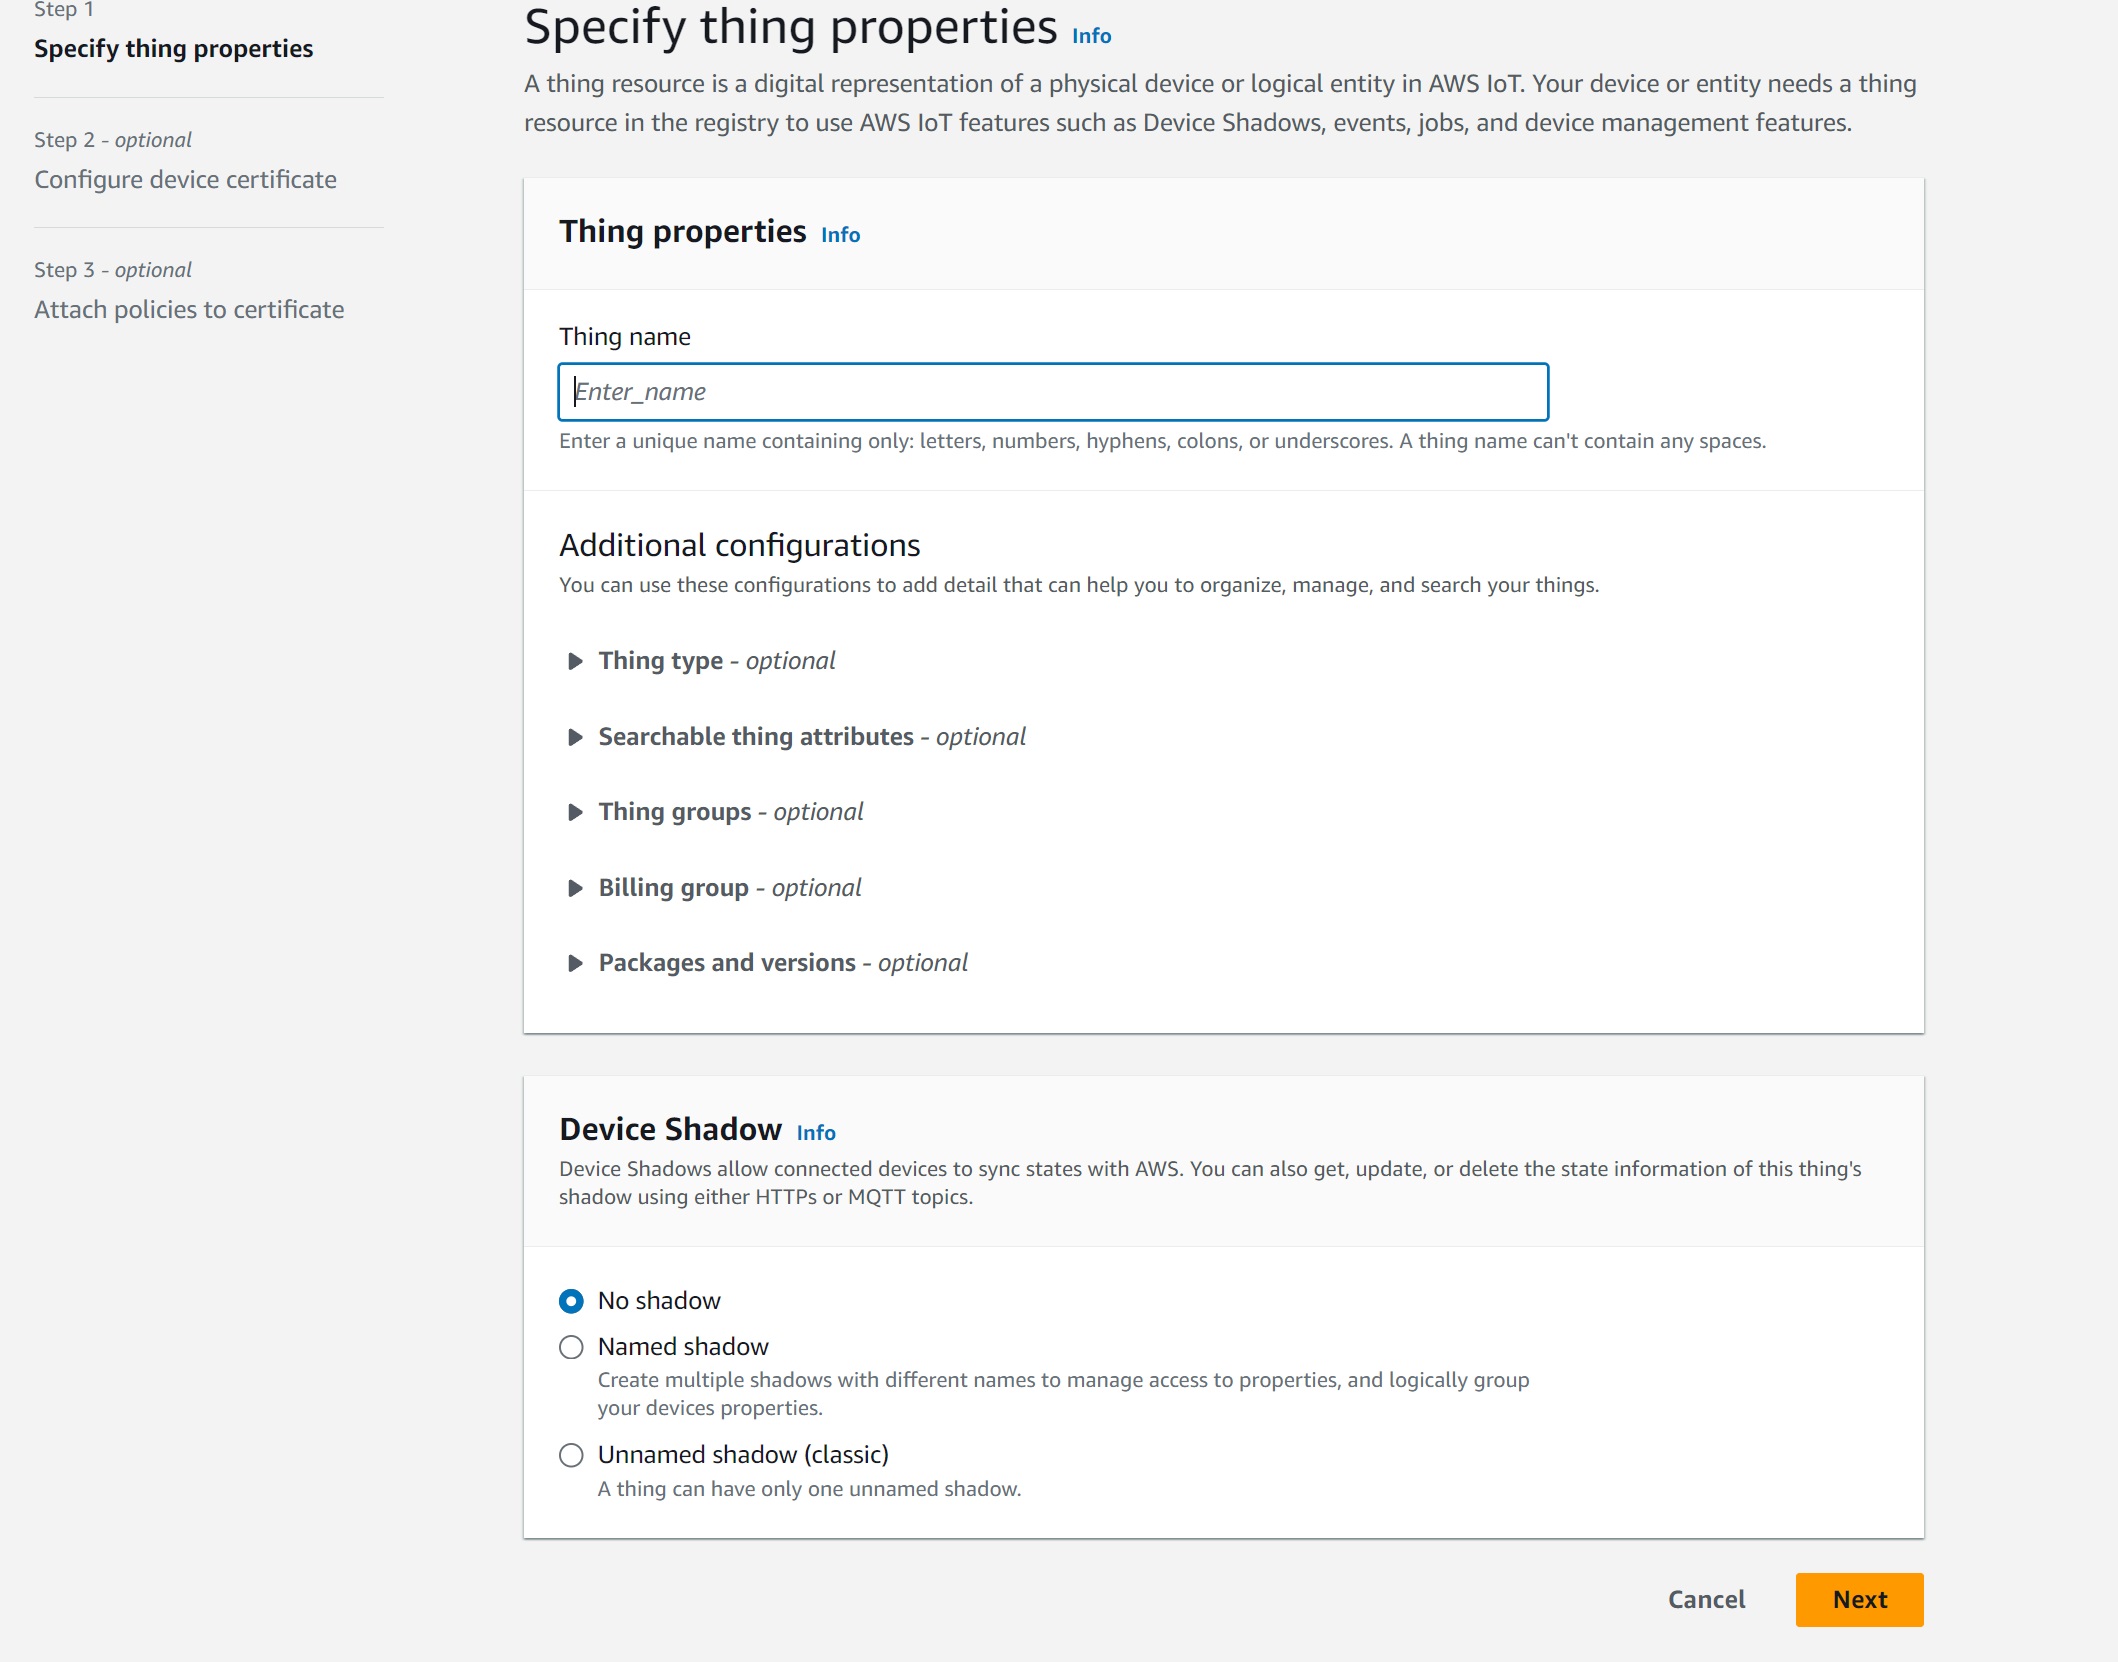
Task: Select the Named shadow radio button
Action: coord(571,1346)
